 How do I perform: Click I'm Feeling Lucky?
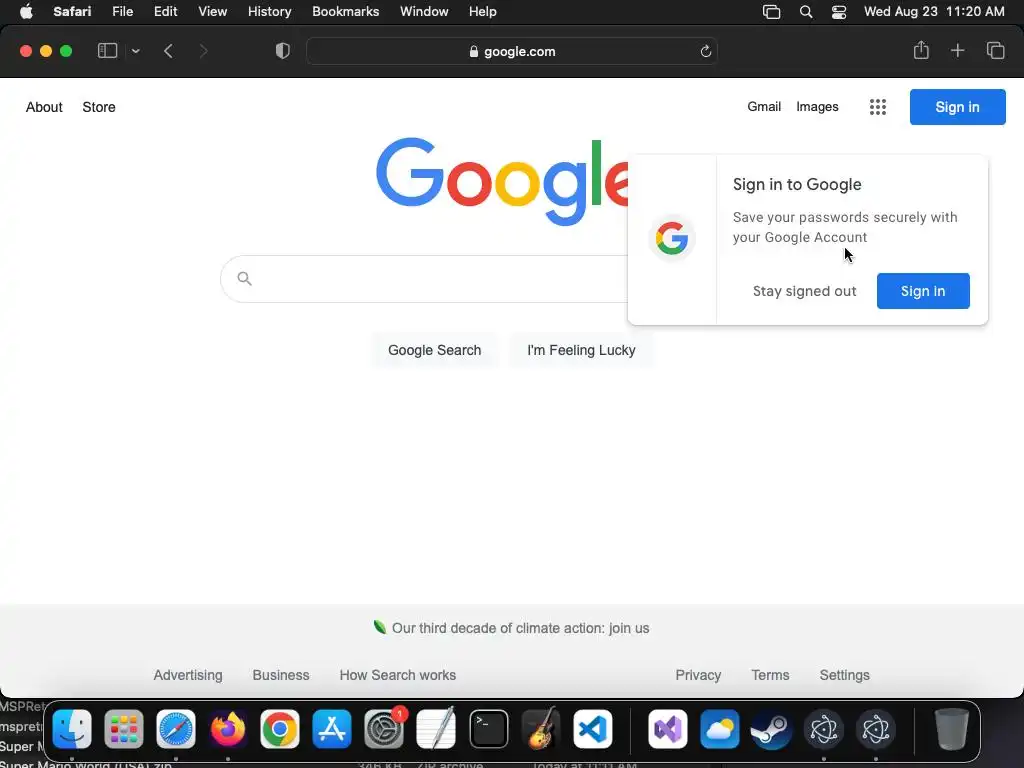pyautogui.click(x=581, y=350)
